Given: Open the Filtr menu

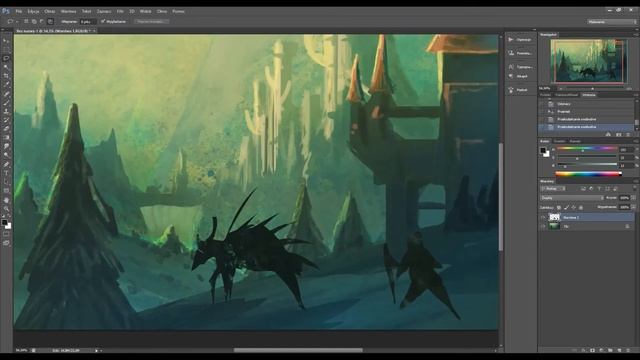Looking at the screenshot, I should [x=120, y=11].
